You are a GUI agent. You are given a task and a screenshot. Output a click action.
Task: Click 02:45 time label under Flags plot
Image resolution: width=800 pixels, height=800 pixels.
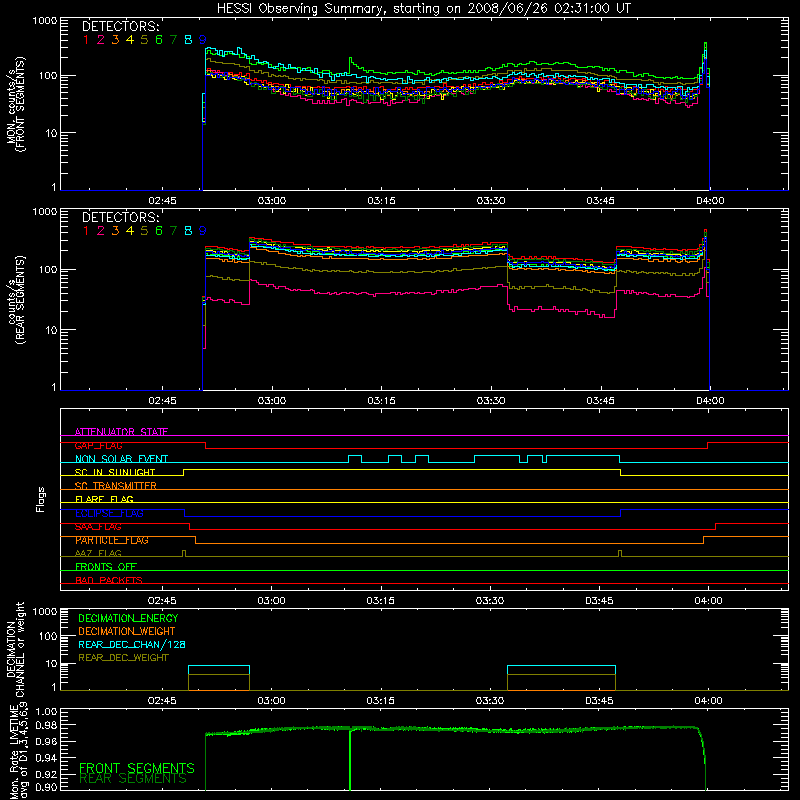tap(162, 601)
